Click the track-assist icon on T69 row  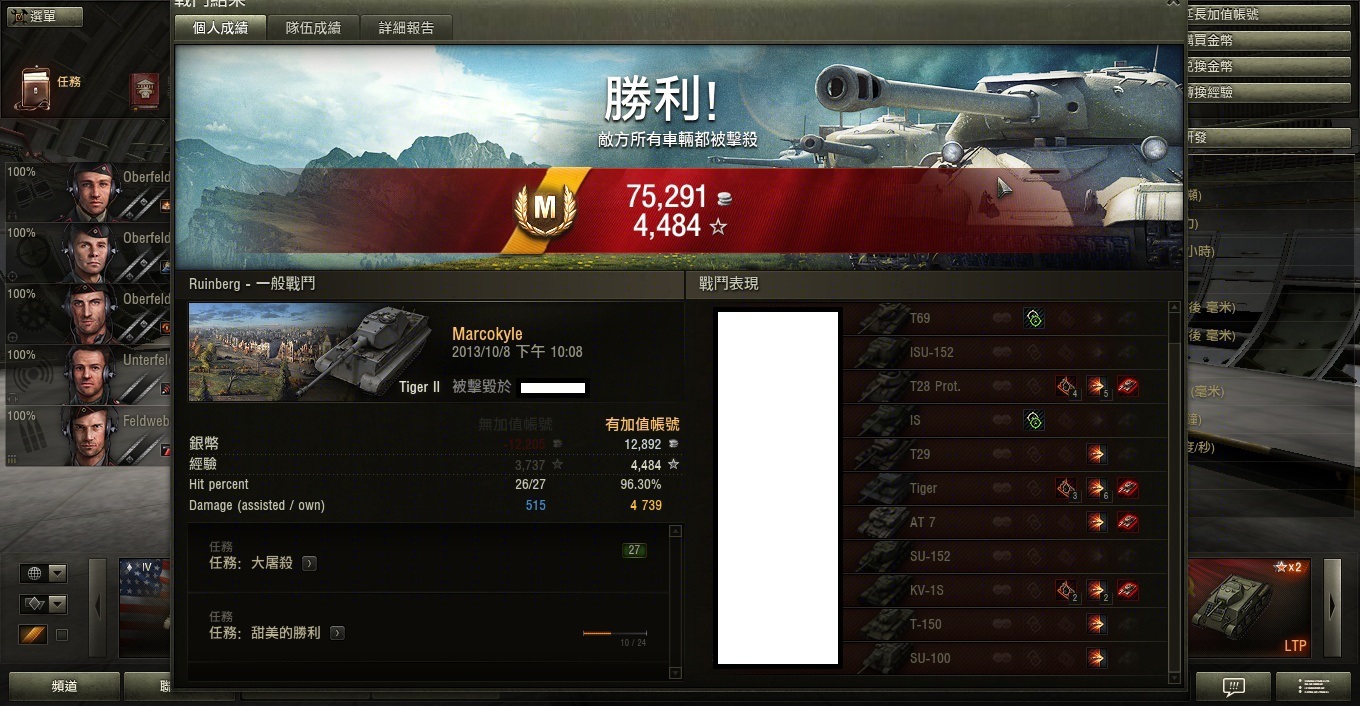pos(1034,318)
